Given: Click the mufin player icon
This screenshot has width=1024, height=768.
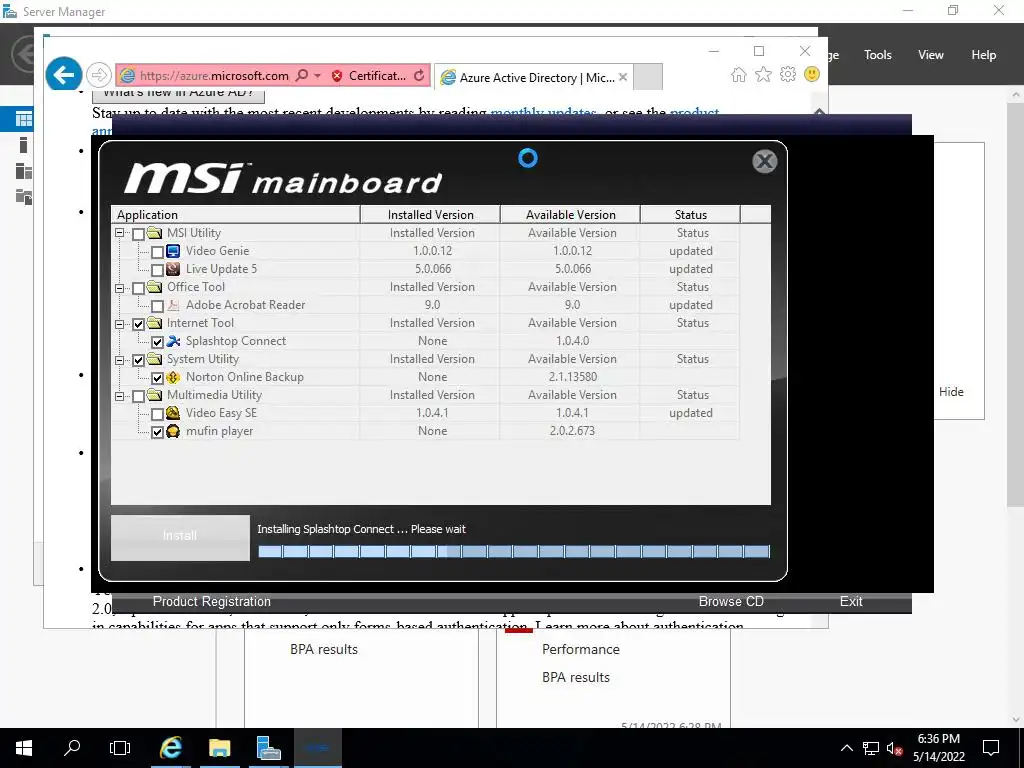Looking at the screenshot, I should pyautogui.click(x=173, y=431).
